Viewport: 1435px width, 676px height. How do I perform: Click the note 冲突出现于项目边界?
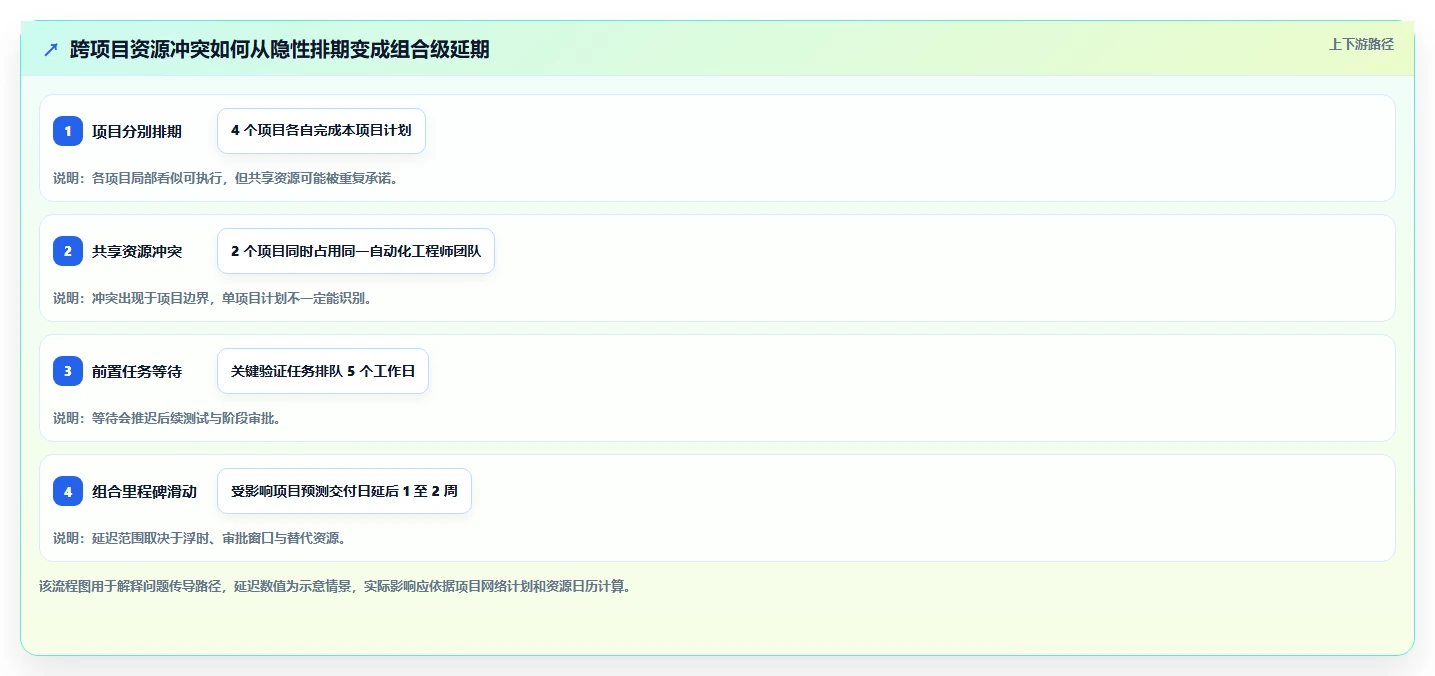coord(212,298)
